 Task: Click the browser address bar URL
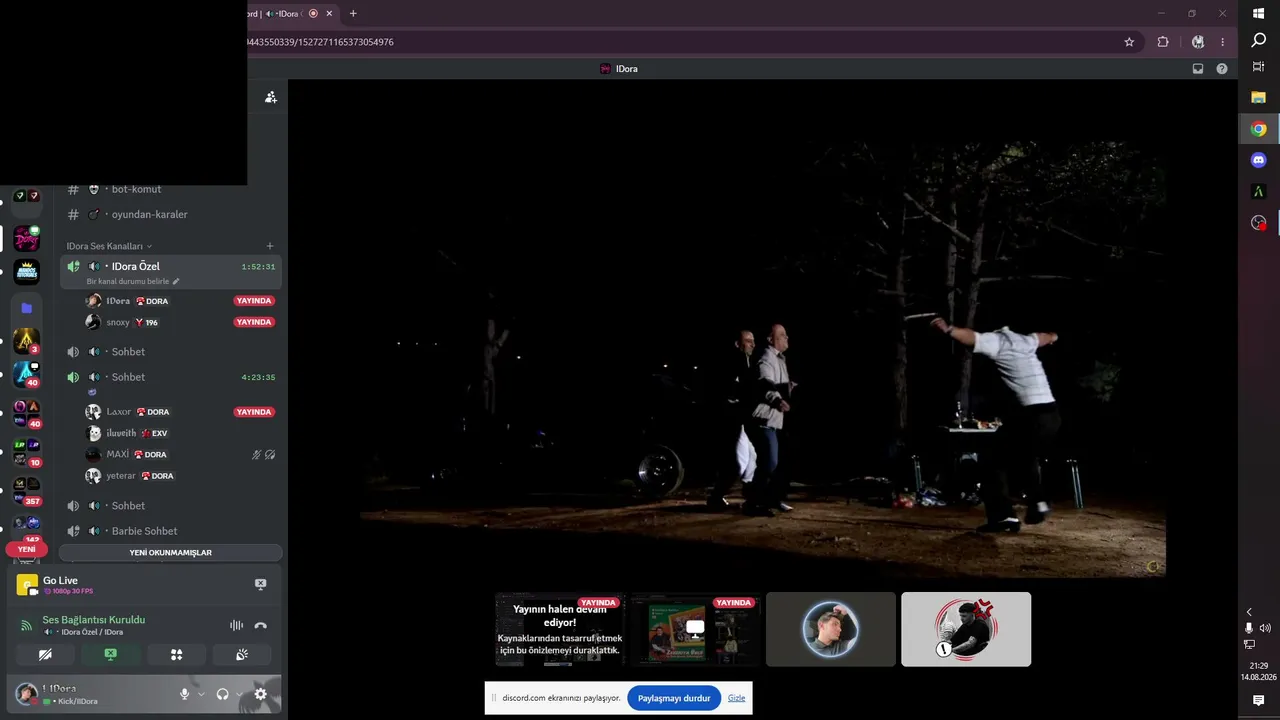320,42
